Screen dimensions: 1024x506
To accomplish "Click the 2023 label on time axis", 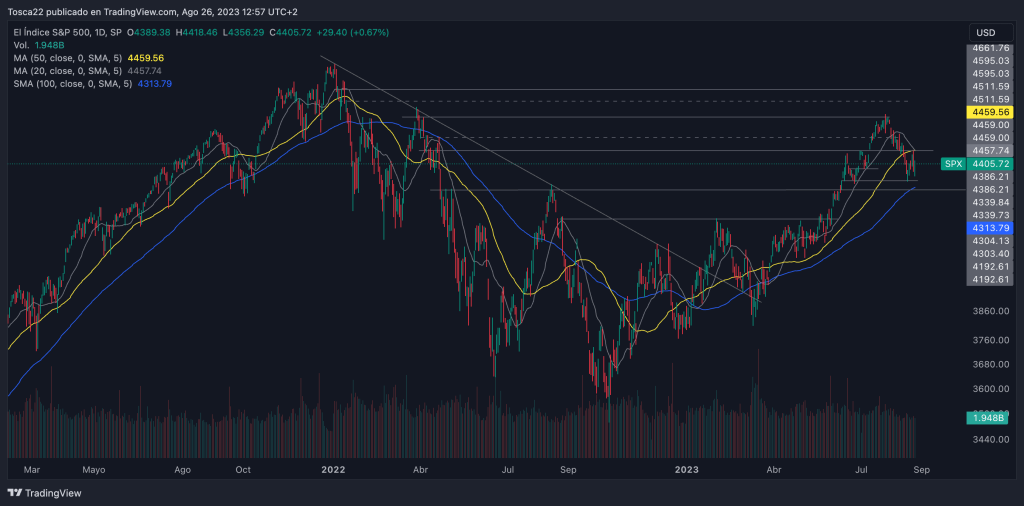I will (x=686, y=468).
